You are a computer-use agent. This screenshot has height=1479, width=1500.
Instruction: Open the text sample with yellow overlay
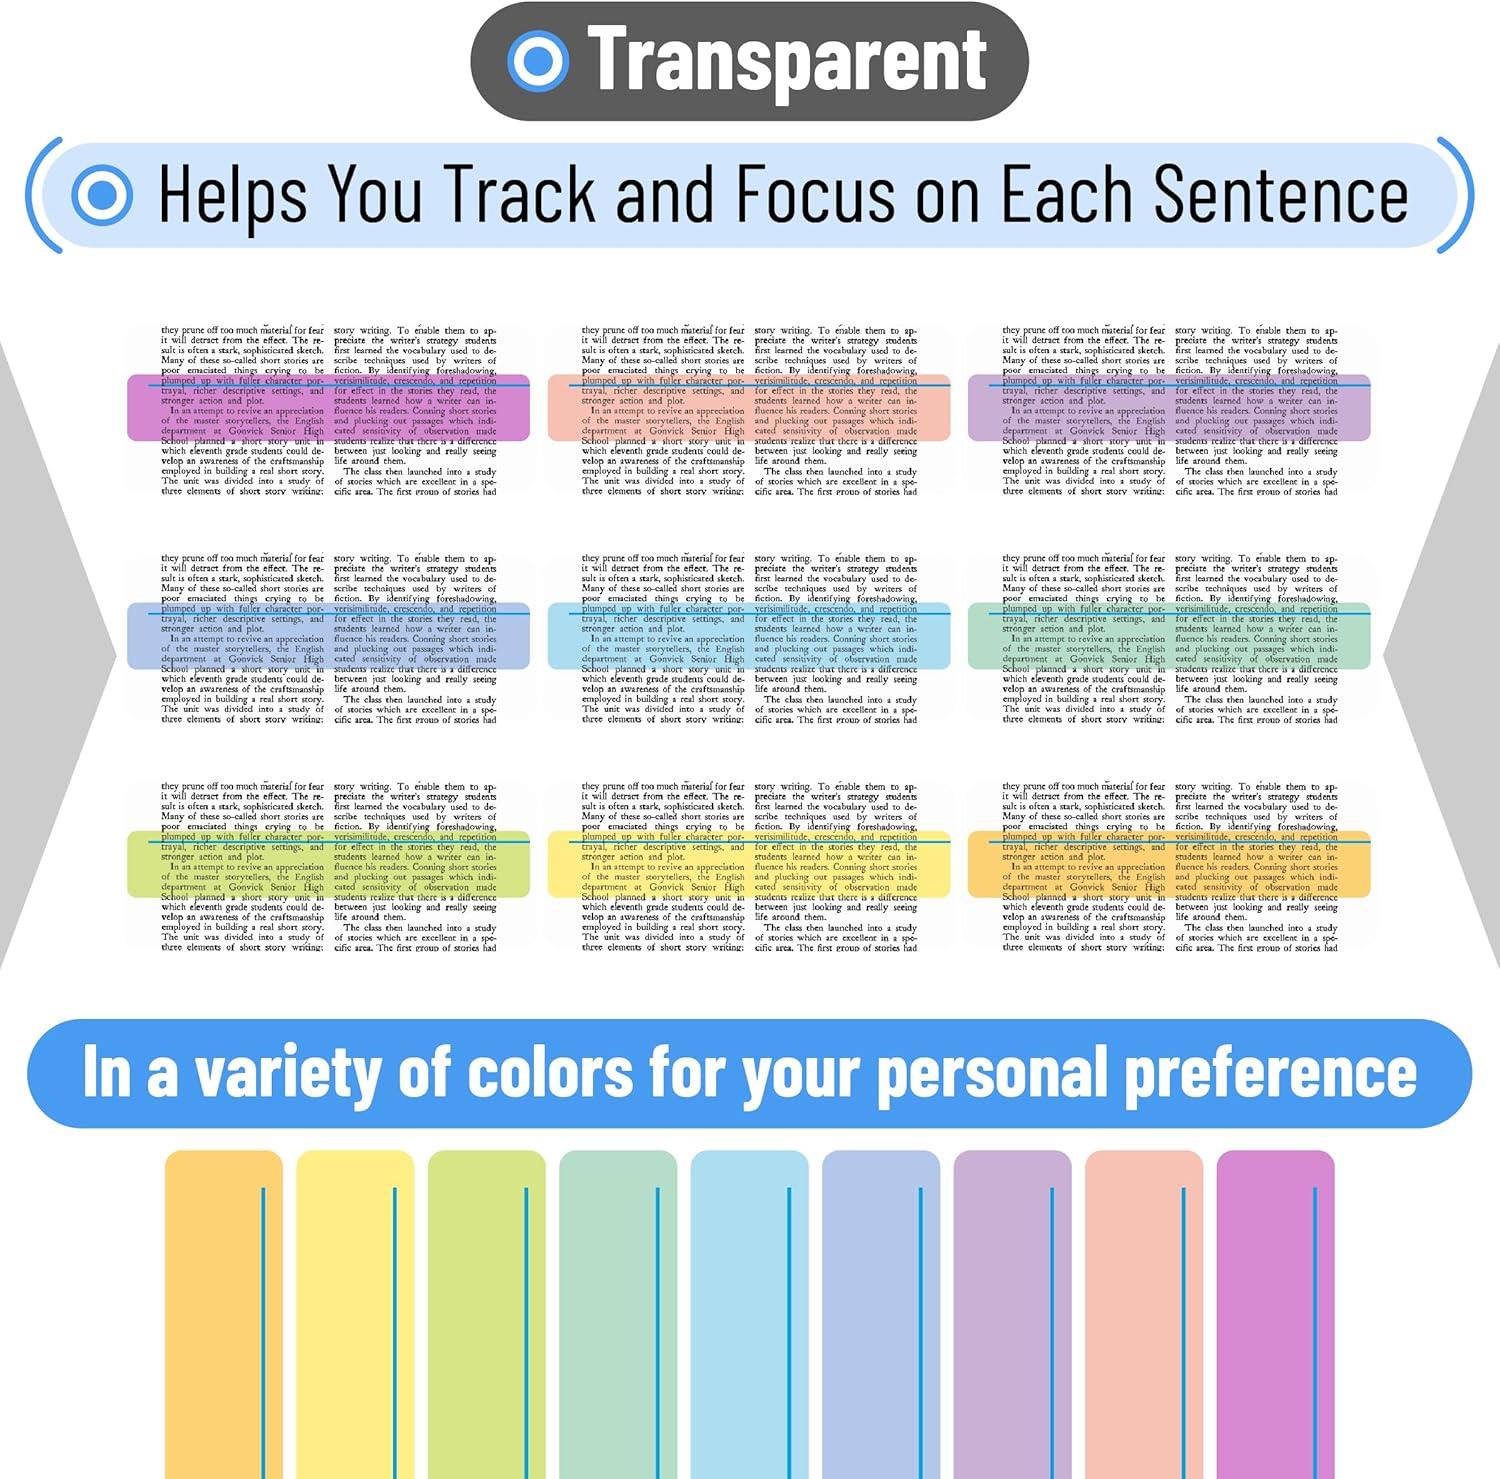[x=749, y=865]
